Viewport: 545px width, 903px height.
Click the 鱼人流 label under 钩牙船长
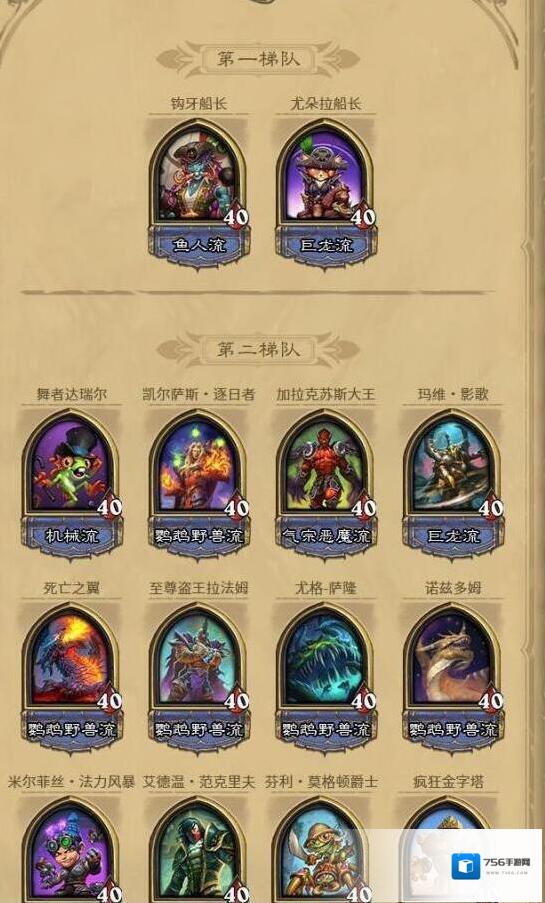(x=199, y=246)
